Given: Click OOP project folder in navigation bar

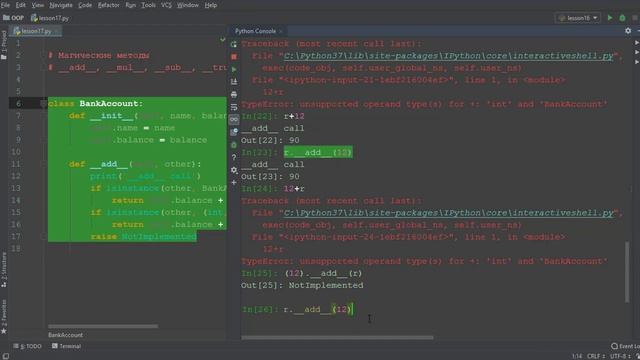Looking at the screenshot, I should [x=13, y=18].
